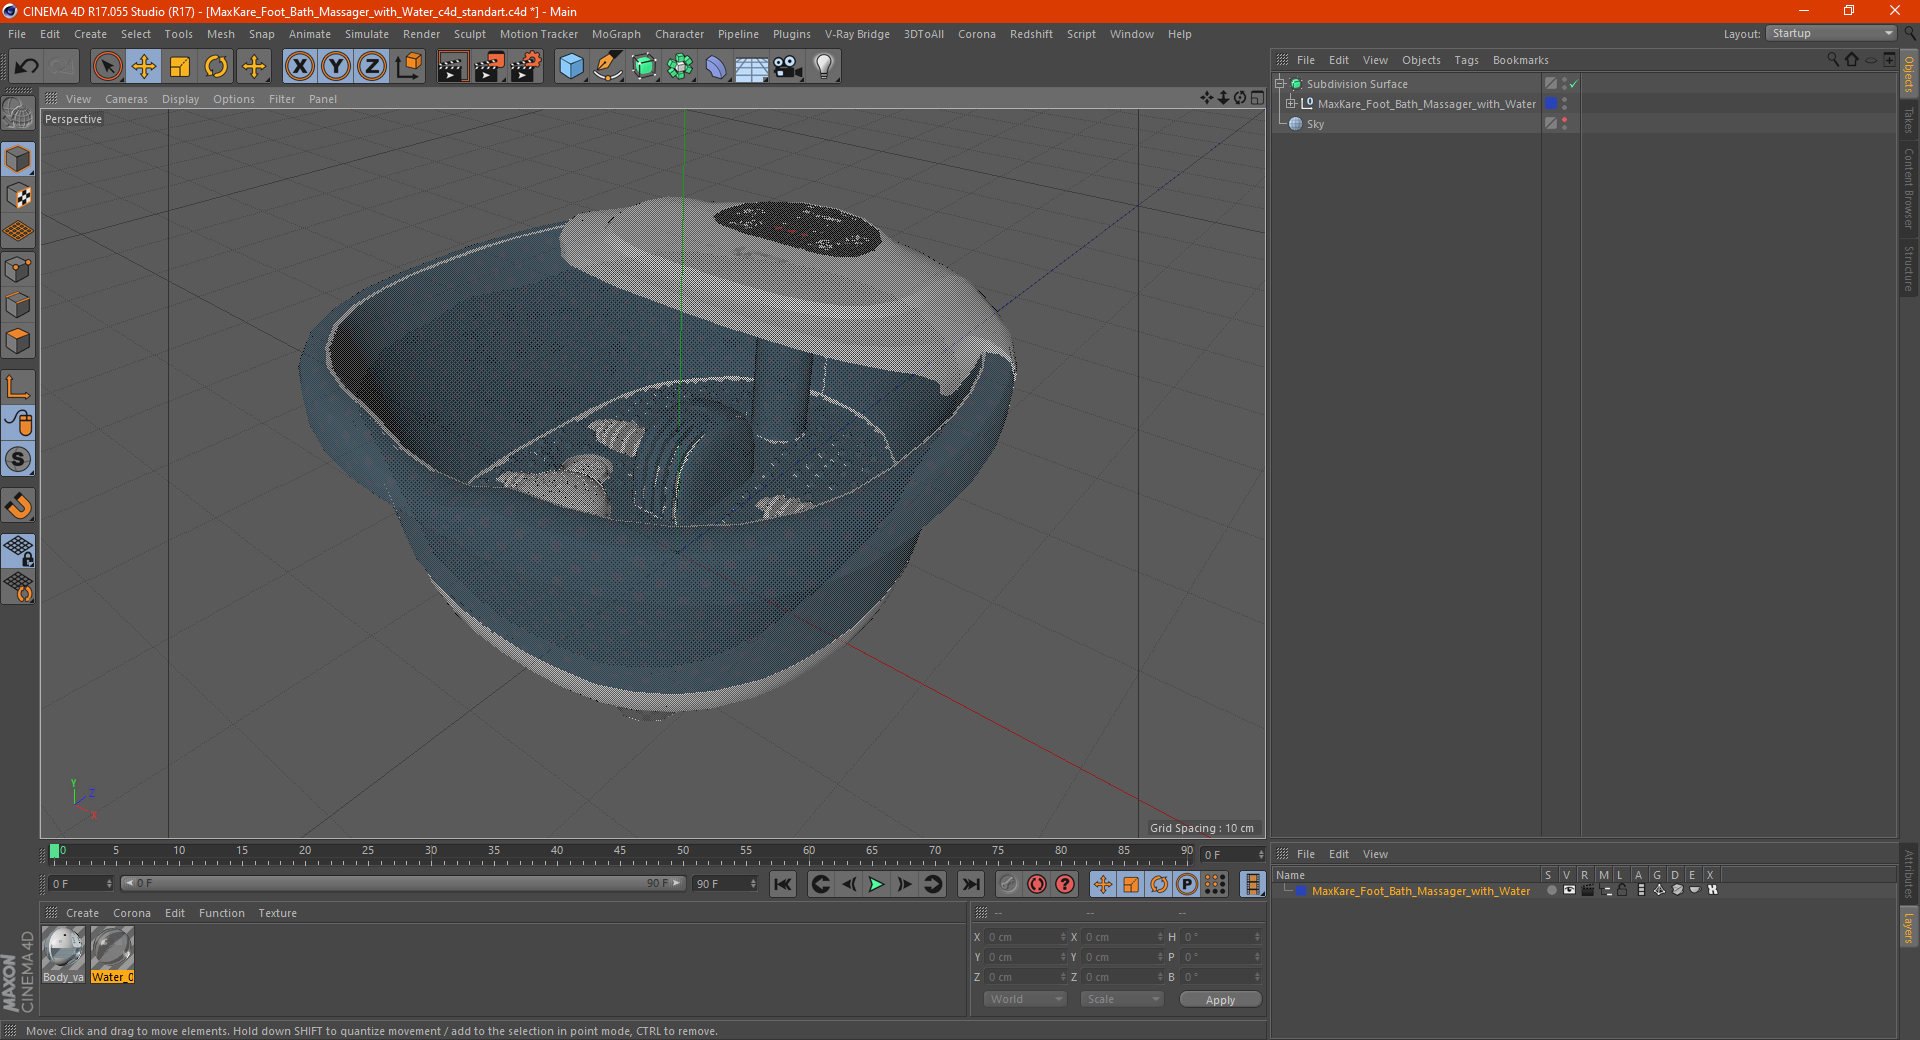Image resolution: width=1920 pixels, height=1040 pixels.
Task: Render the current view
Action: tap(452, 67)
